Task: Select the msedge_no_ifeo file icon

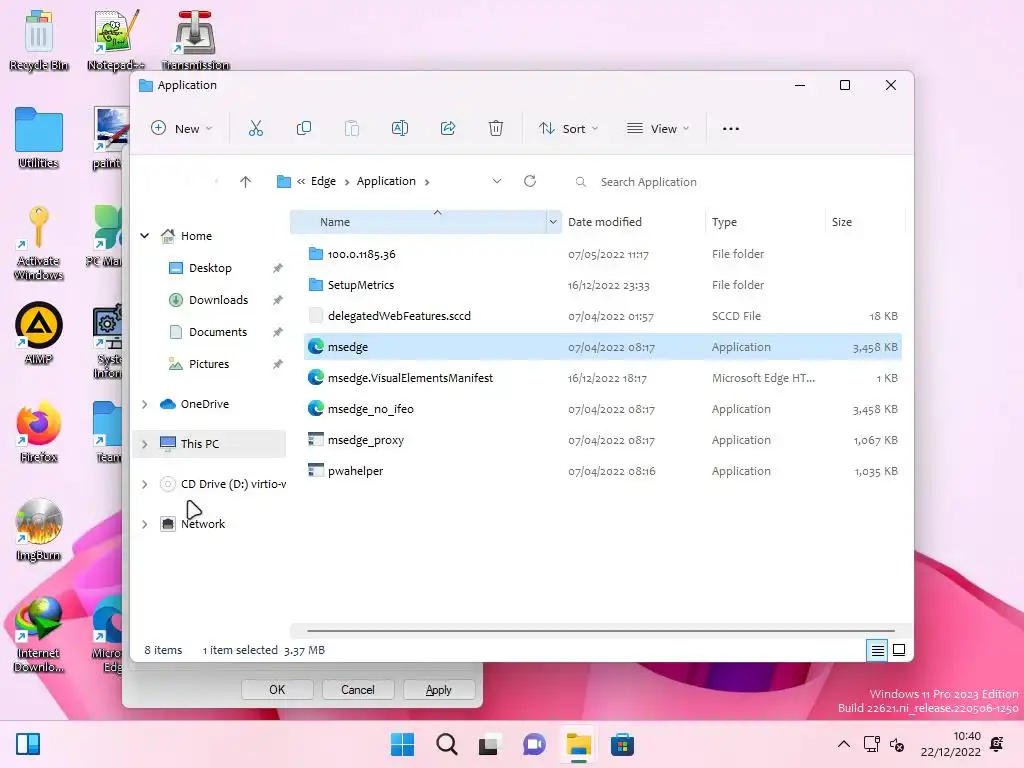Action: click(x=316, y=409)
